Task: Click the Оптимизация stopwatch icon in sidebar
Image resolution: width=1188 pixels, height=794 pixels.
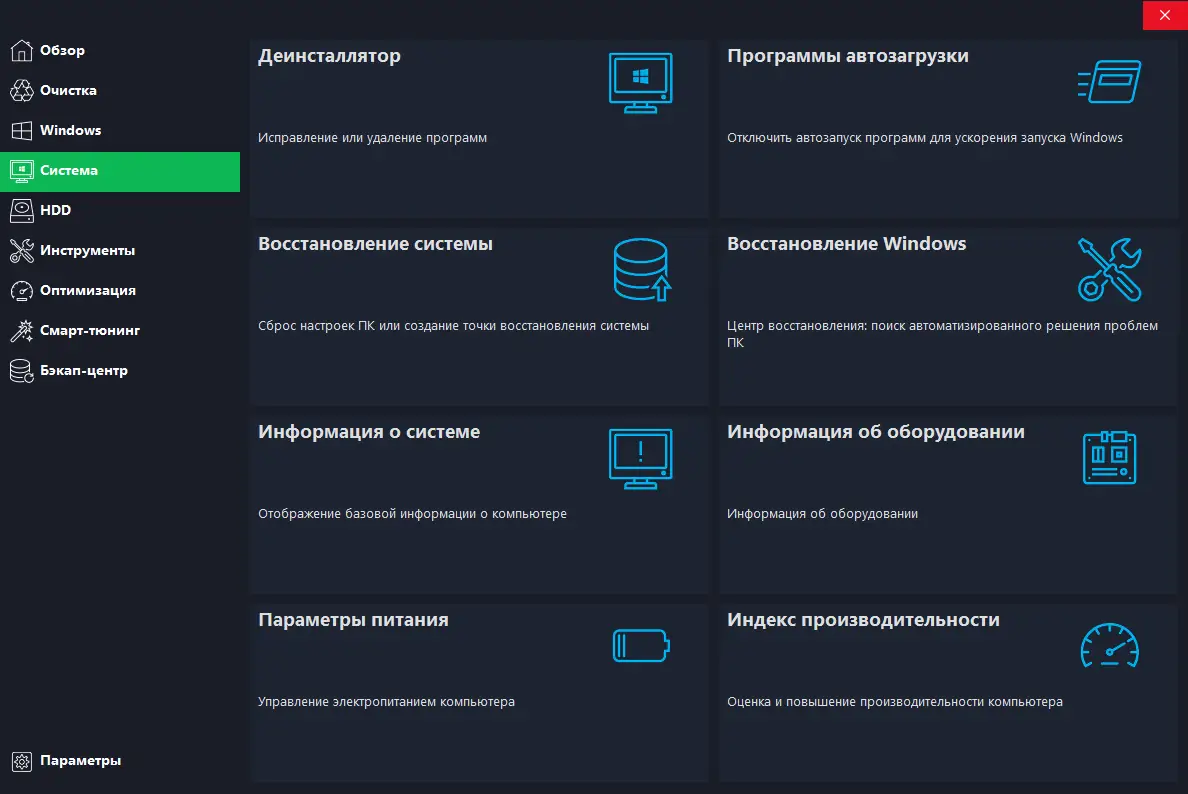Action: [x=21, y=290]
